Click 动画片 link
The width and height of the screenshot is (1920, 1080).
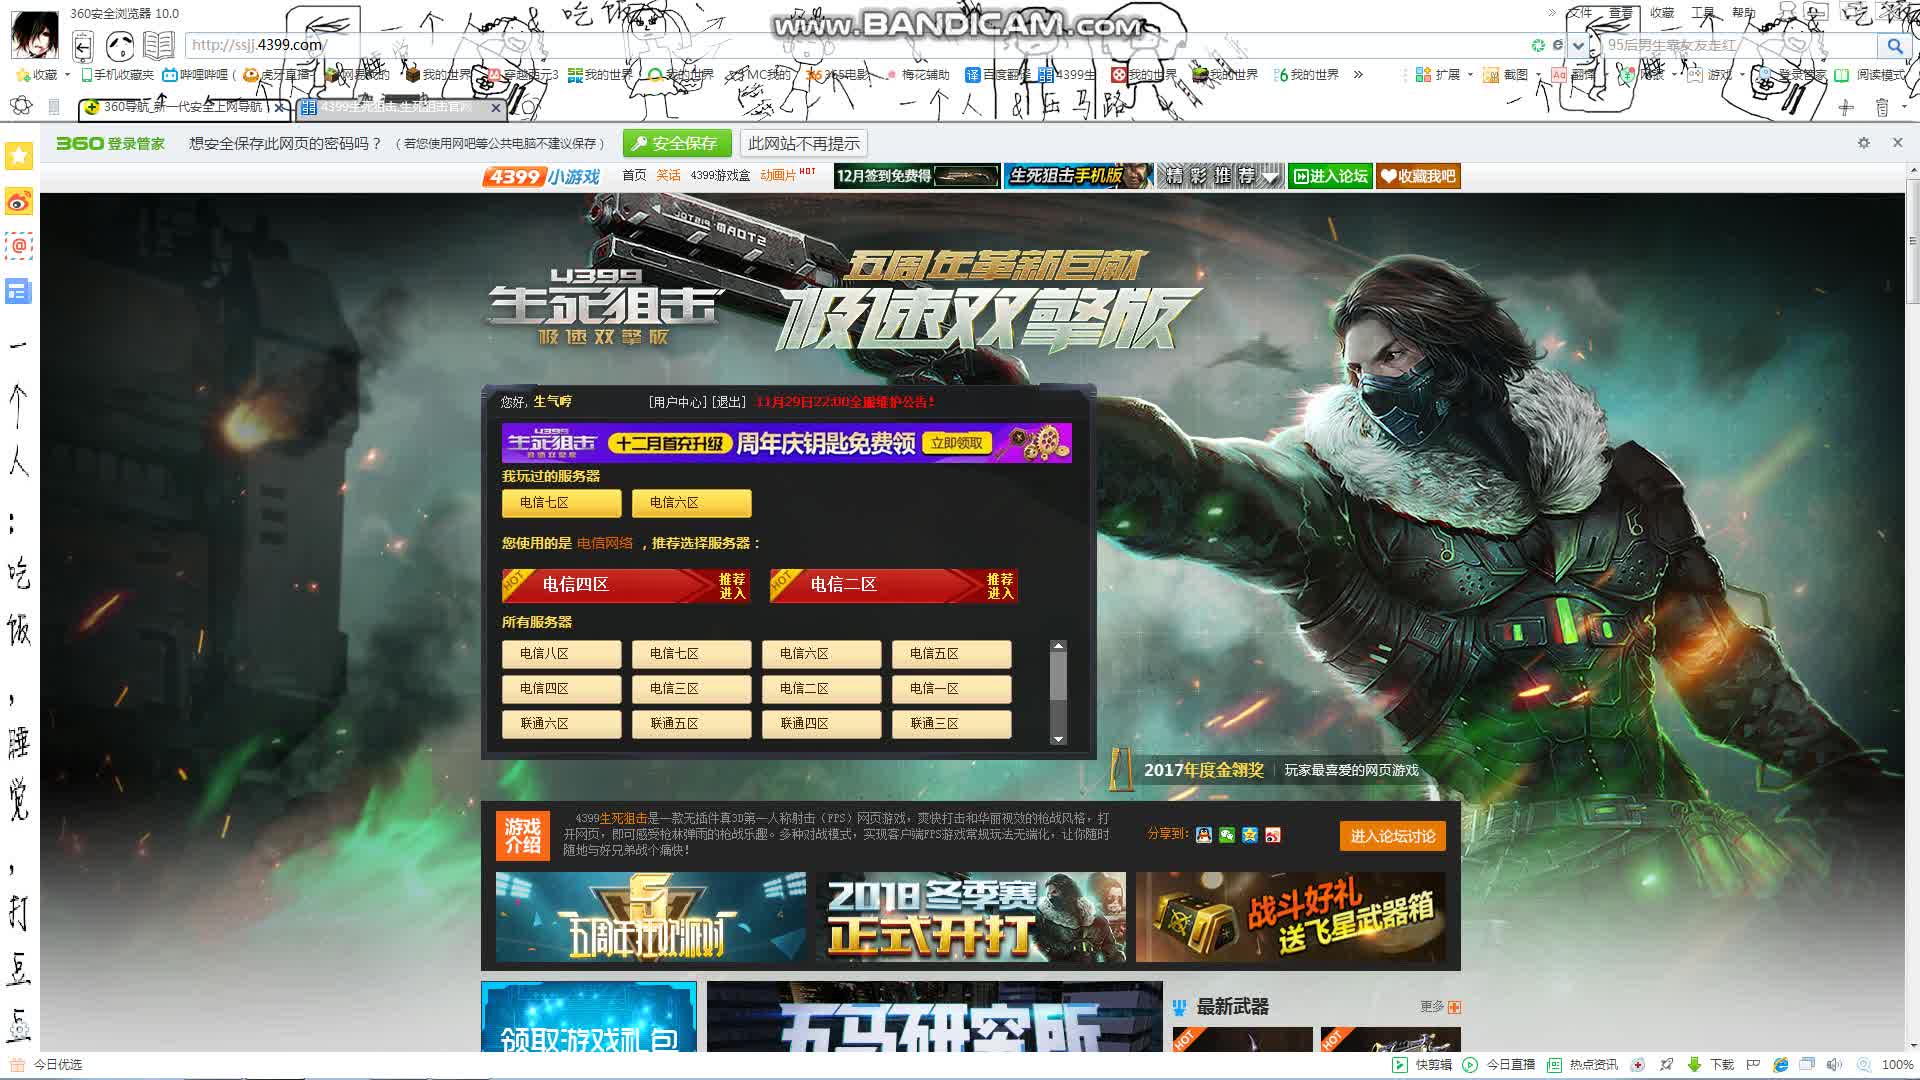[x=778, y=175]
